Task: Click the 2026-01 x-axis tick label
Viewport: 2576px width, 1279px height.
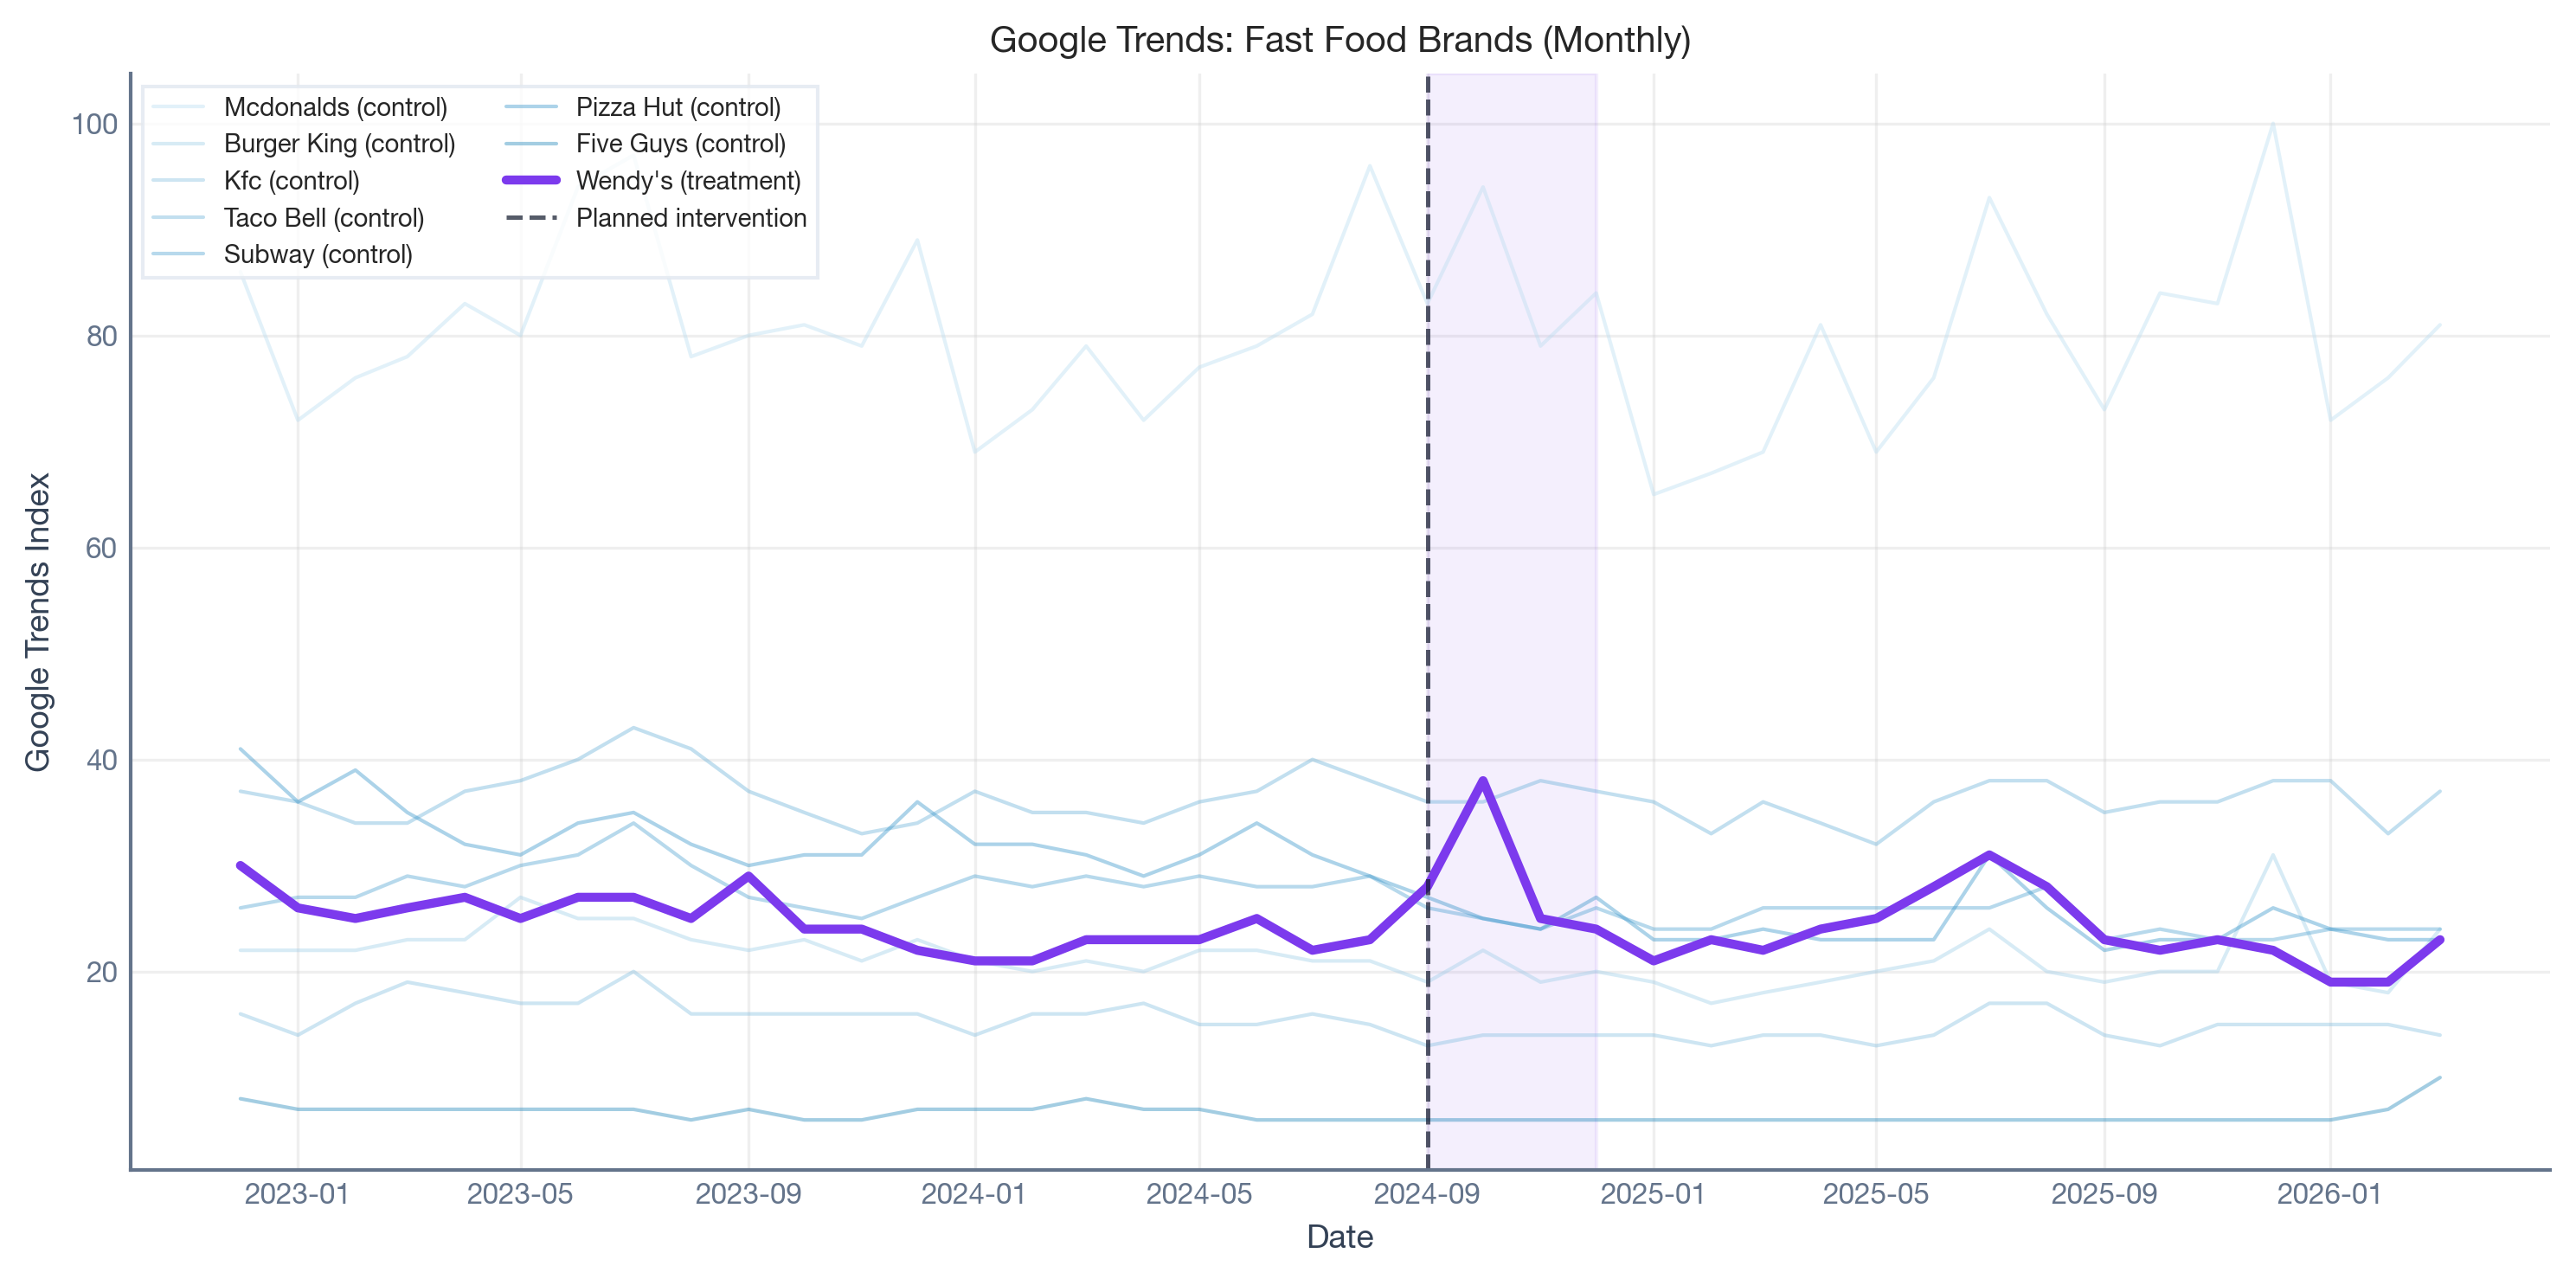Action: 2329,1194
